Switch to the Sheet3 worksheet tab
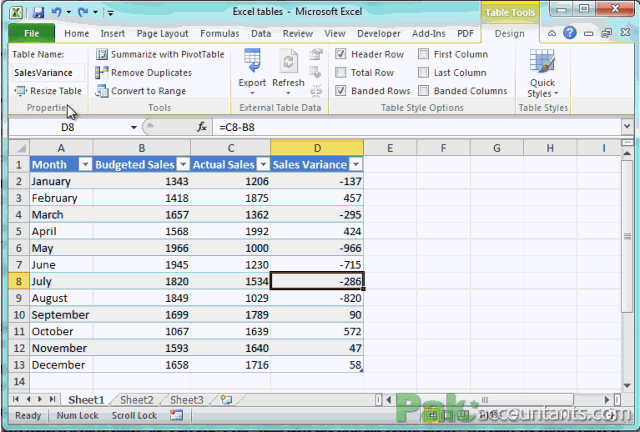 click(x=187, y=400)
